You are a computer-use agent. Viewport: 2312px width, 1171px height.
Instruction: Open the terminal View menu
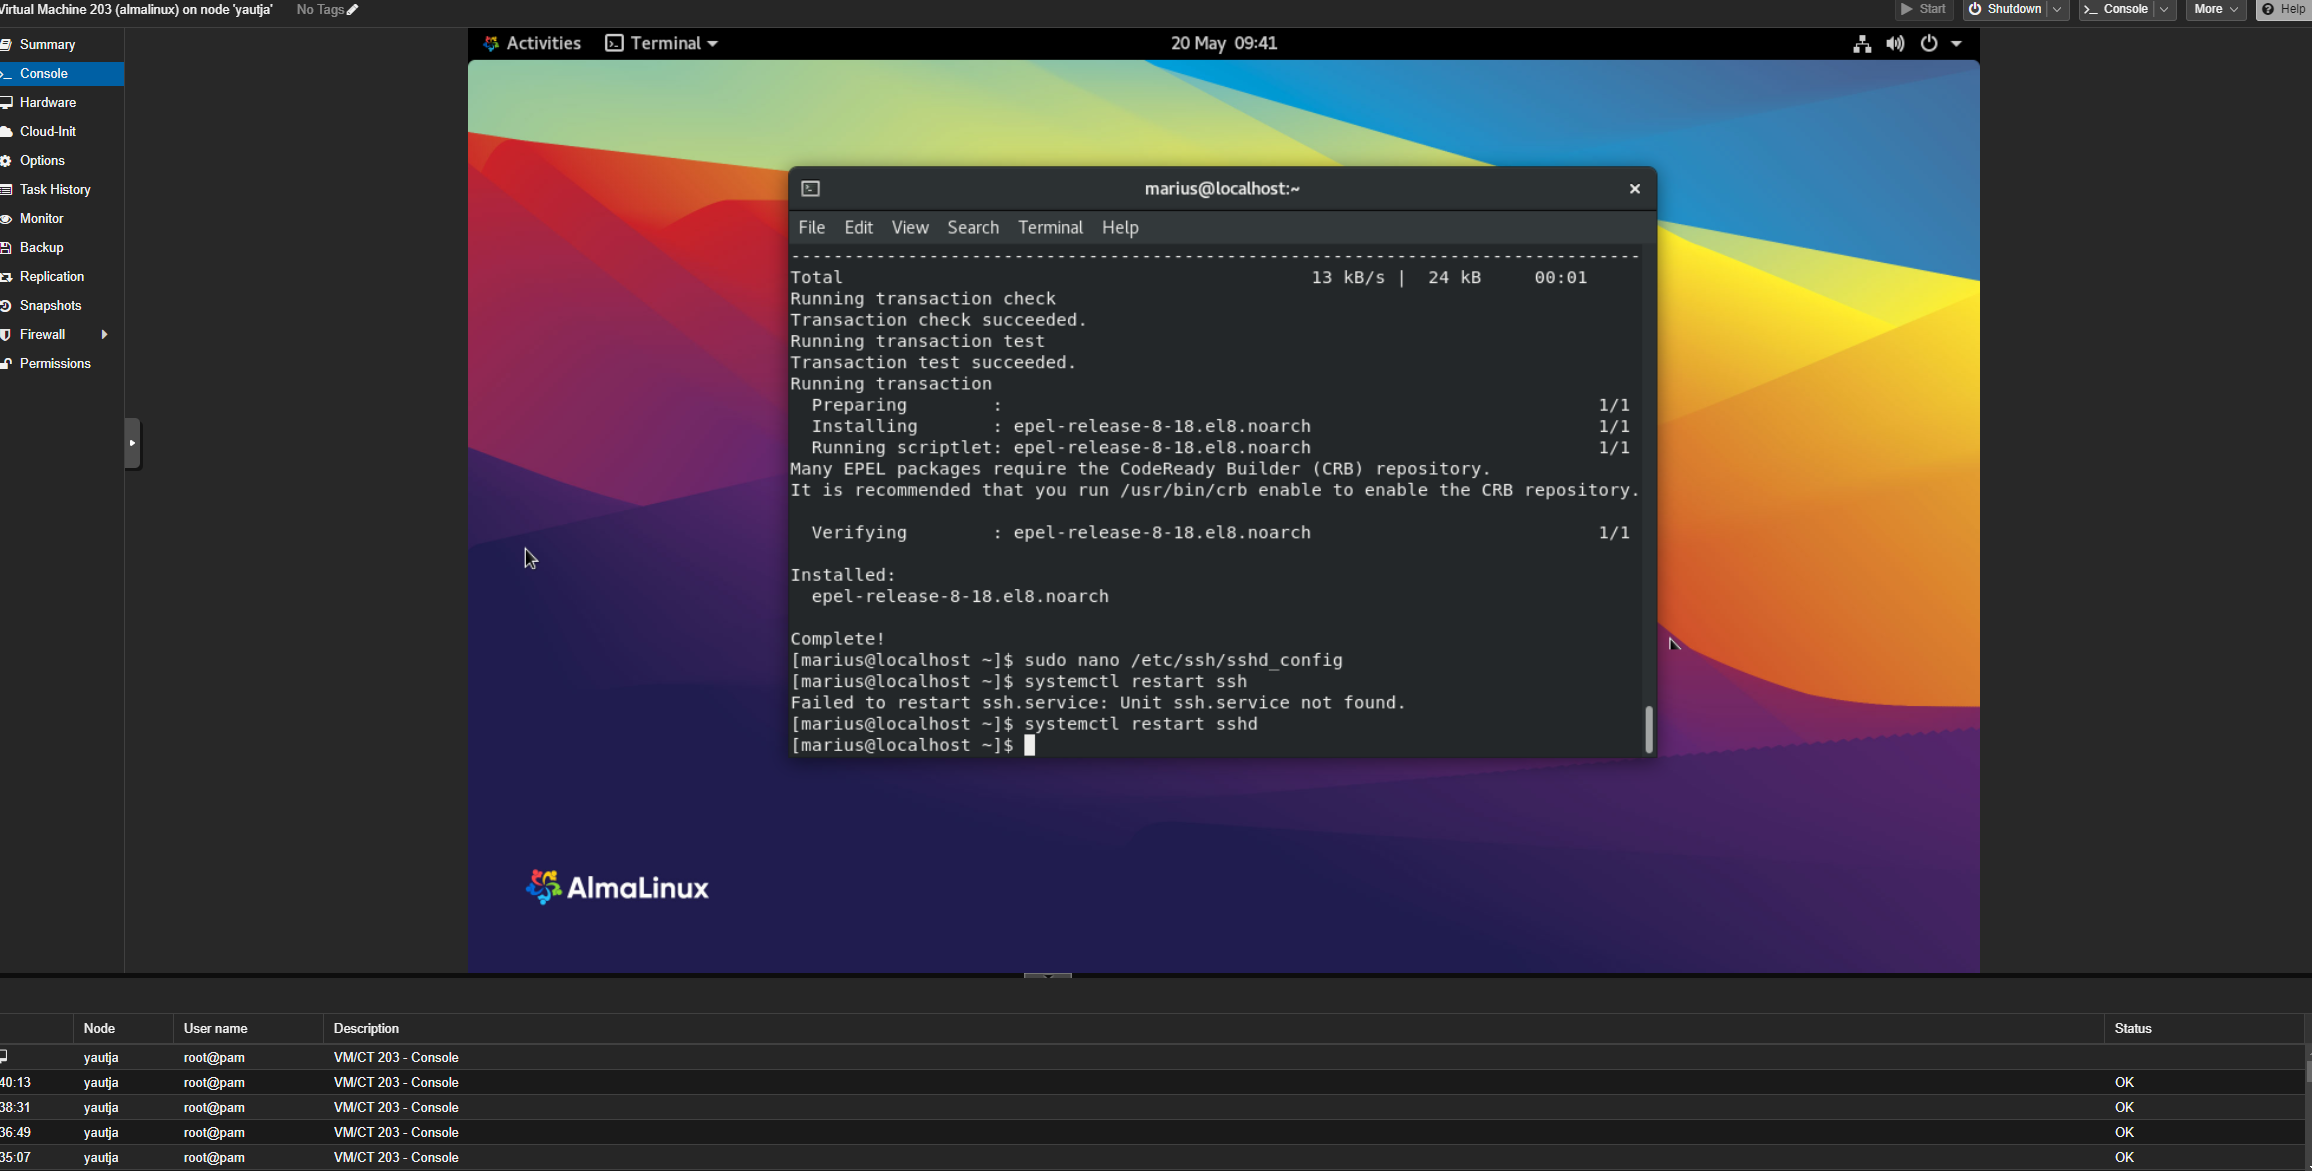[909, 228]
